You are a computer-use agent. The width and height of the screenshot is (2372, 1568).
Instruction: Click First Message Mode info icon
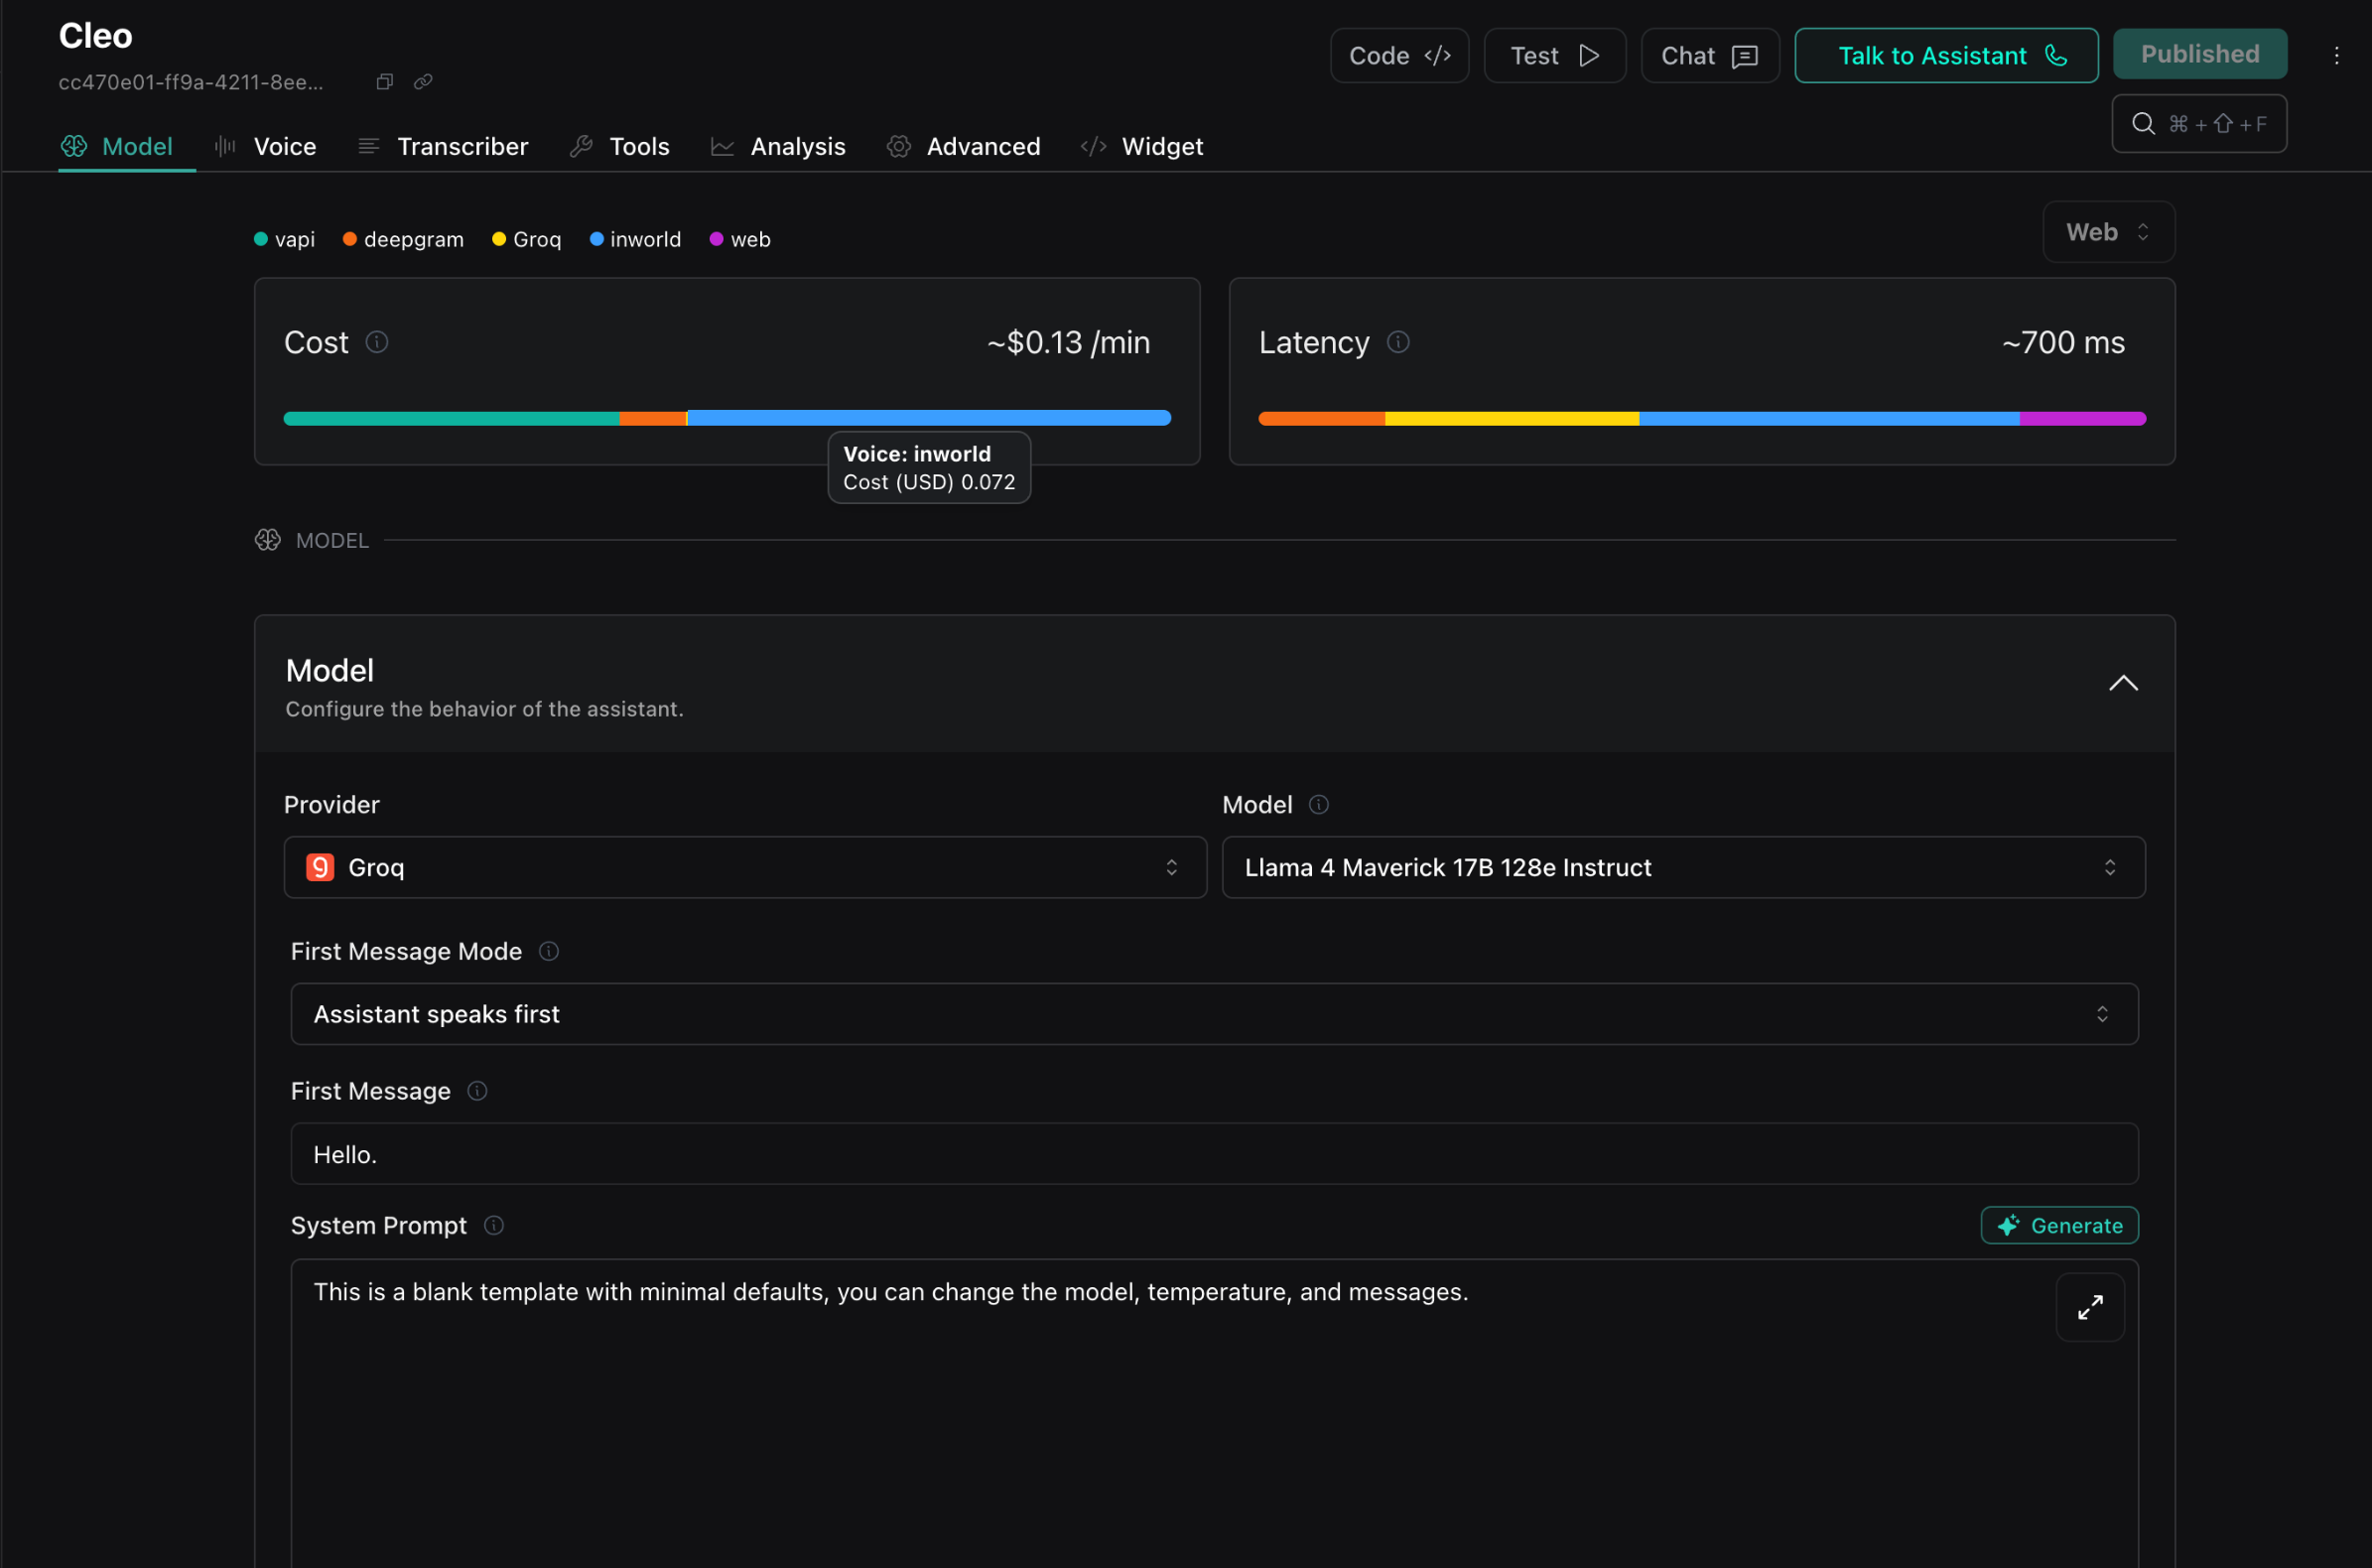[549, 951]
